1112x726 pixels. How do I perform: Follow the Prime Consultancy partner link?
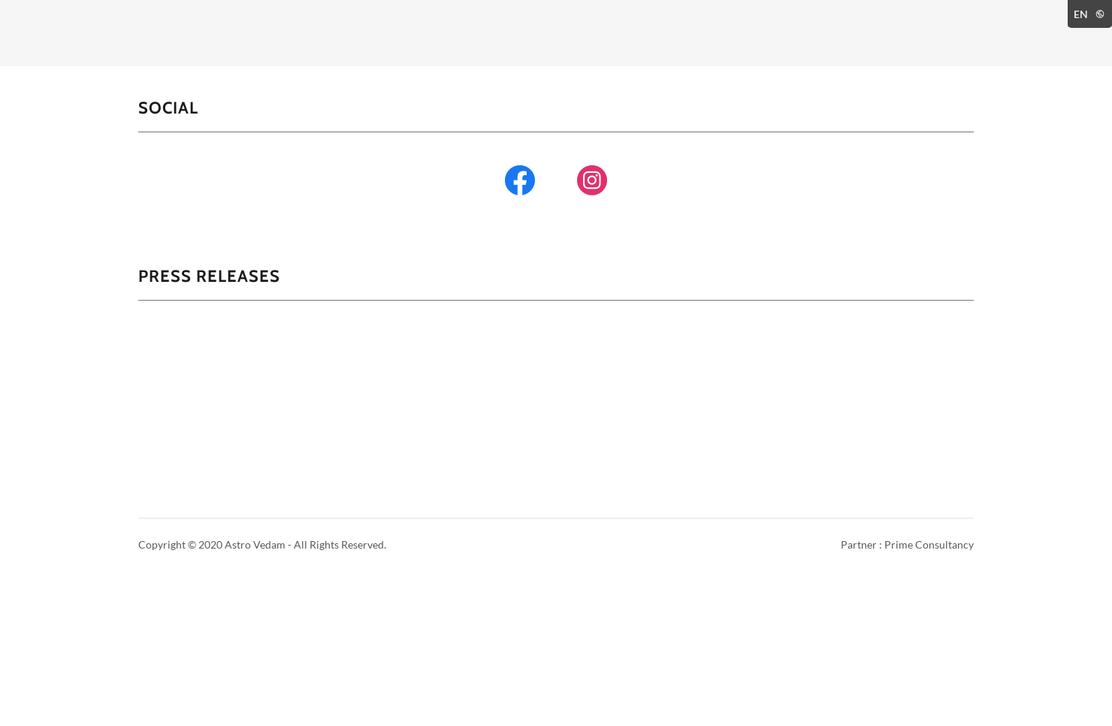pos(928,544)
